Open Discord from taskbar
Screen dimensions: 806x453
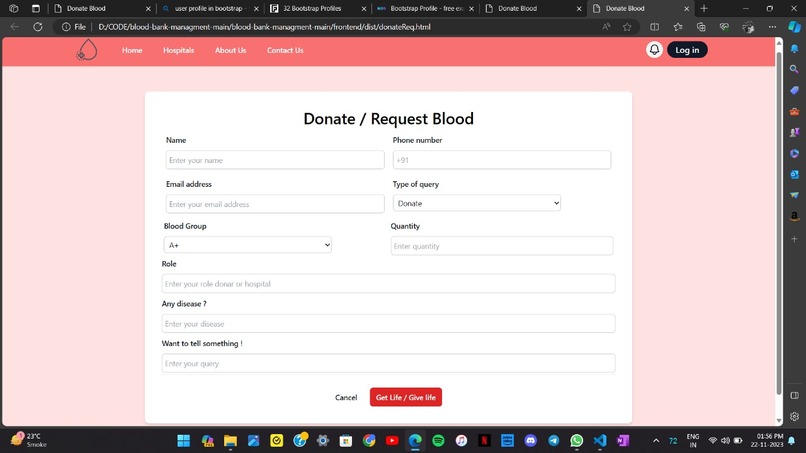pyautogui.click(x=530, y=441)
